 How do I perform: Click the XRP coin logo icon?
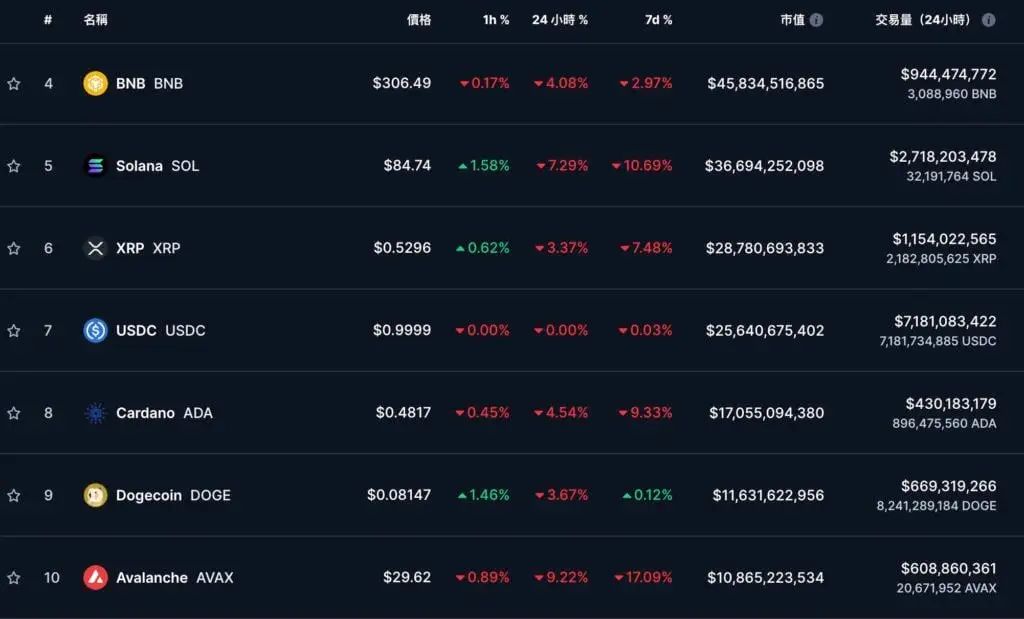coord(95,248)
